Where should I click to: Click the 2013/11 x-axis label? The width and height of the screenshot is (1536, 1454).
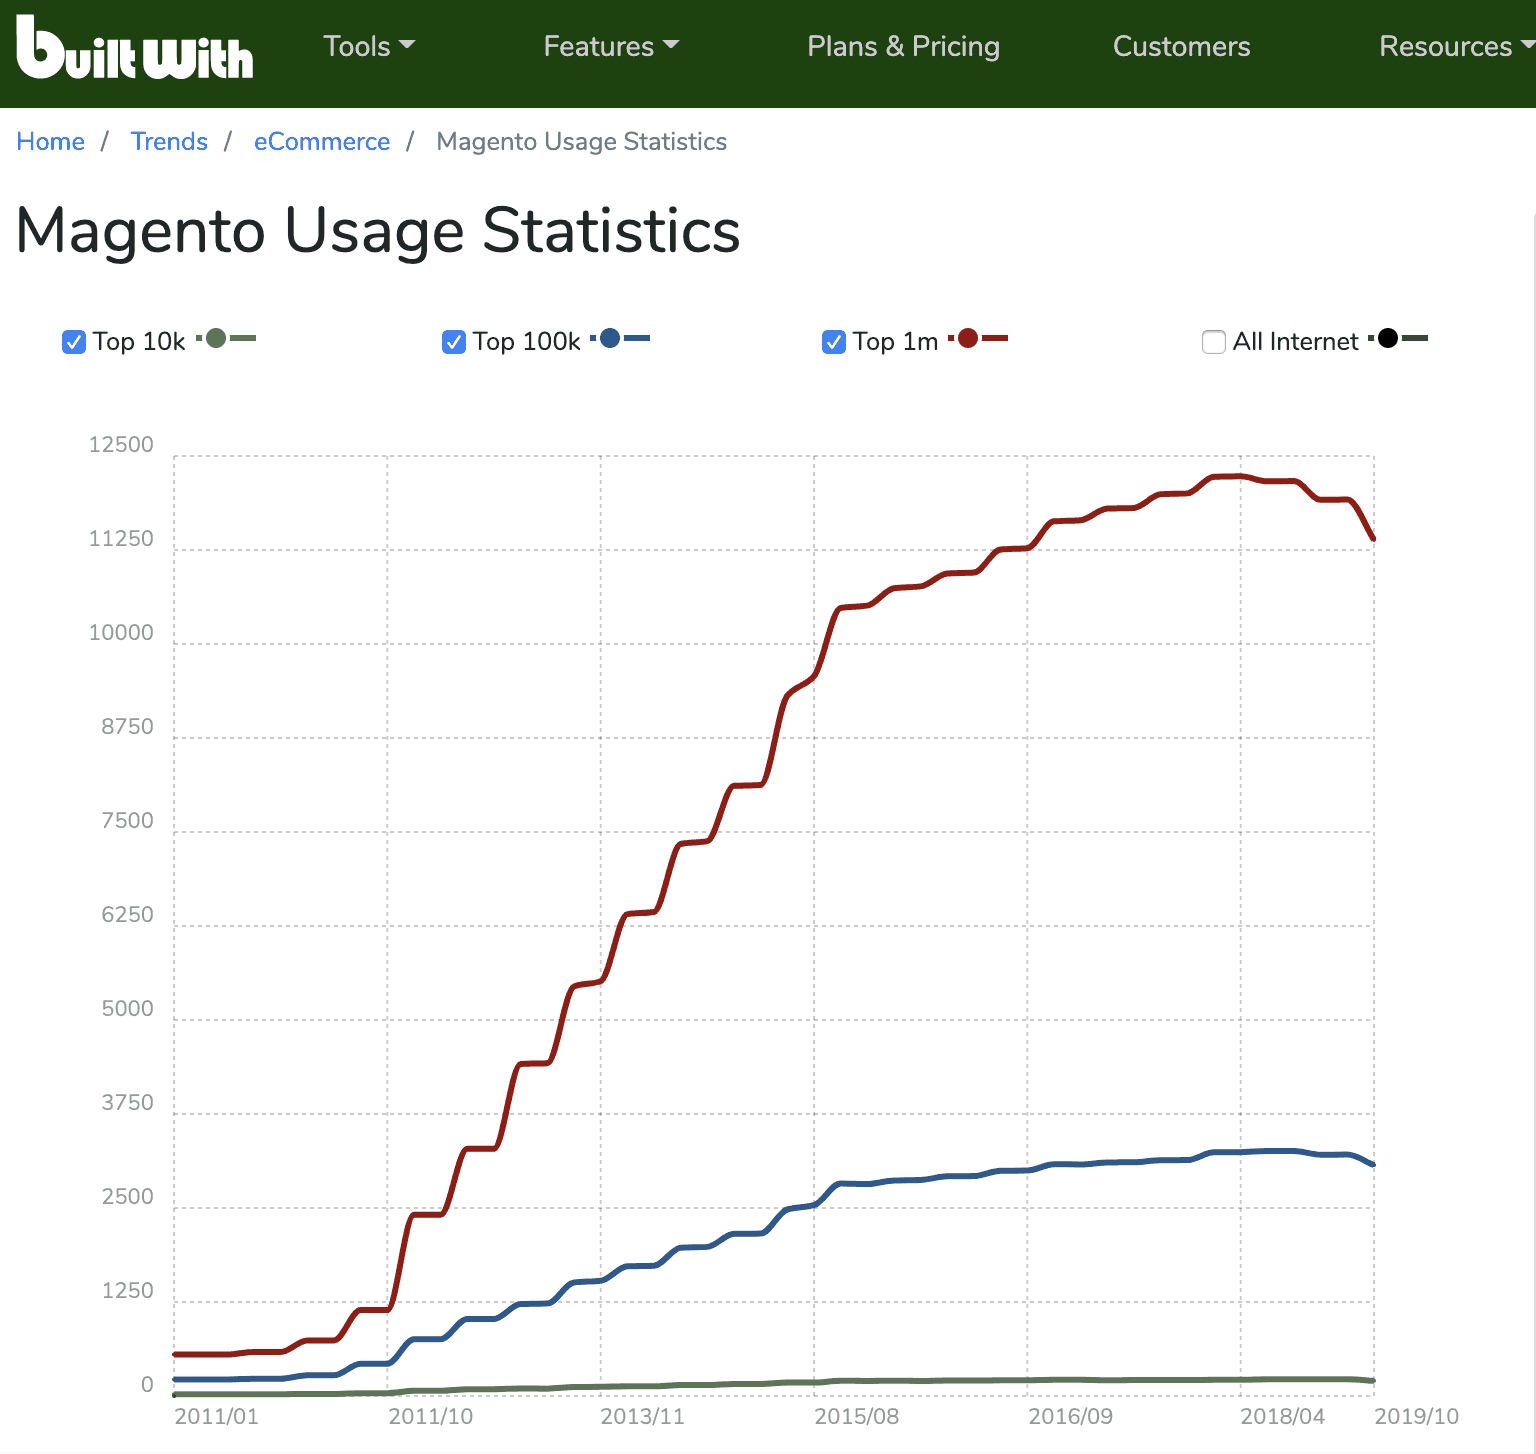(x=642, y=1417)
